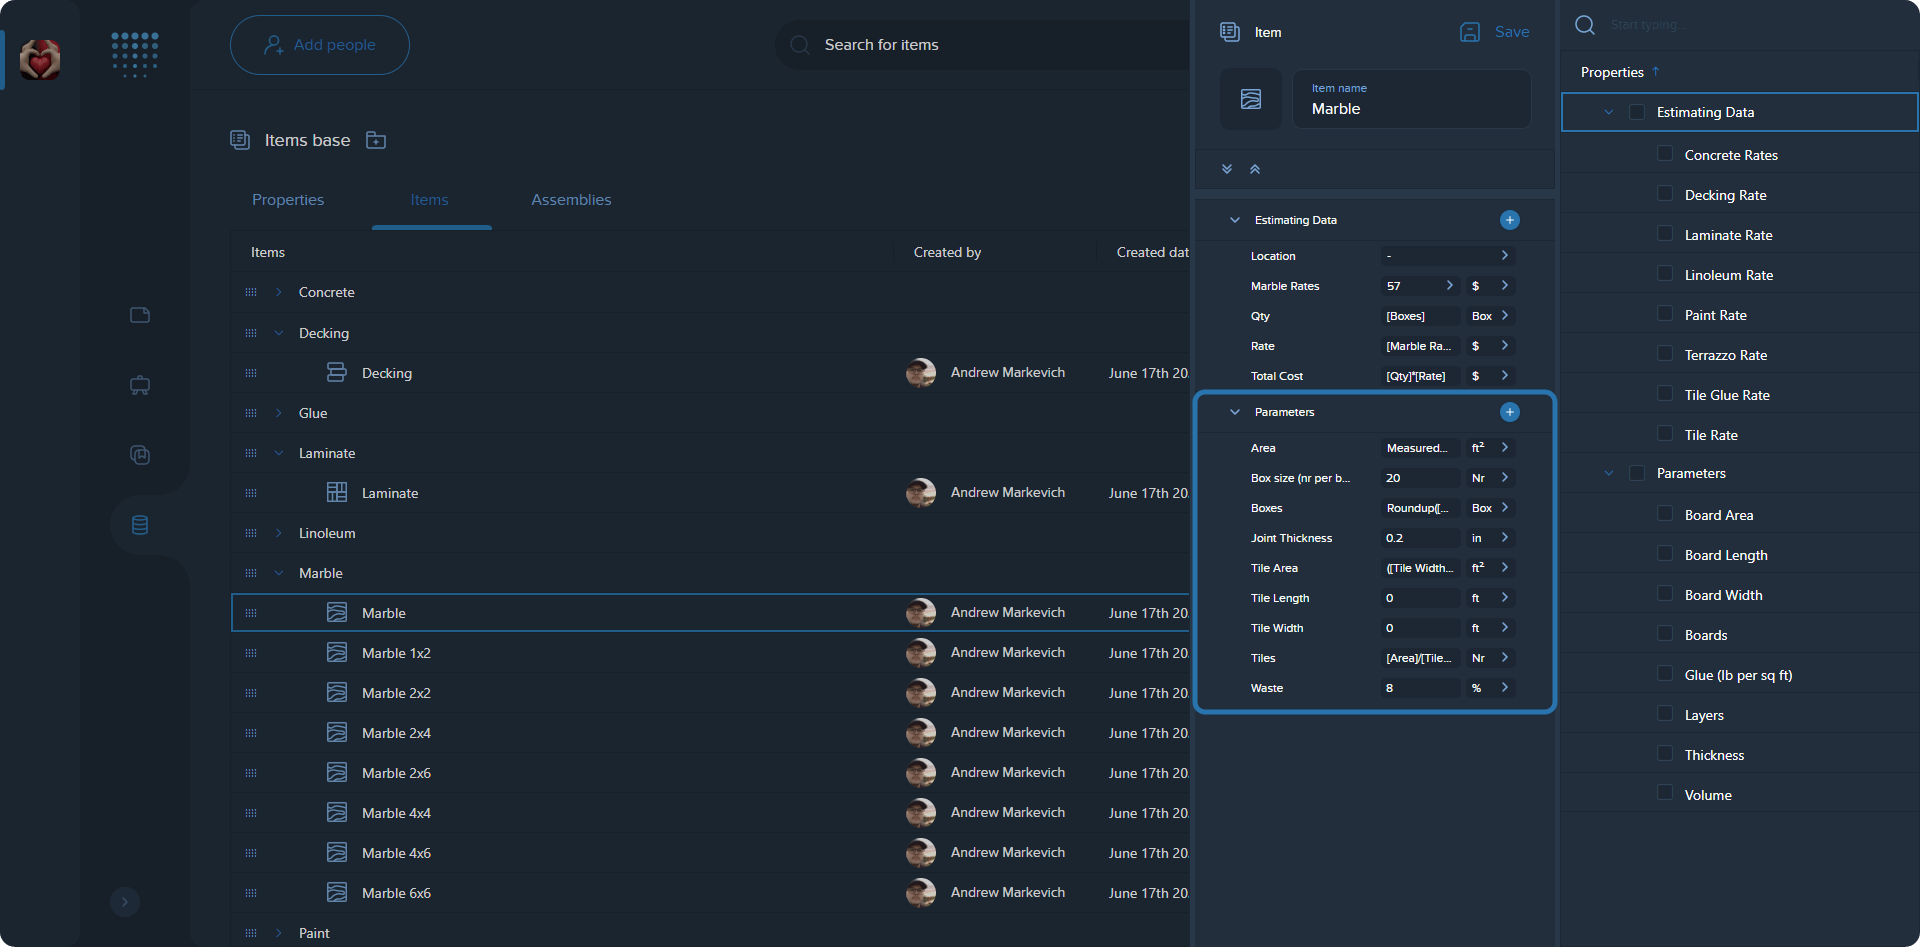Open the folder icon in left sidebar
Screen dimensions: 1920x947
click(x=140, y=315)
